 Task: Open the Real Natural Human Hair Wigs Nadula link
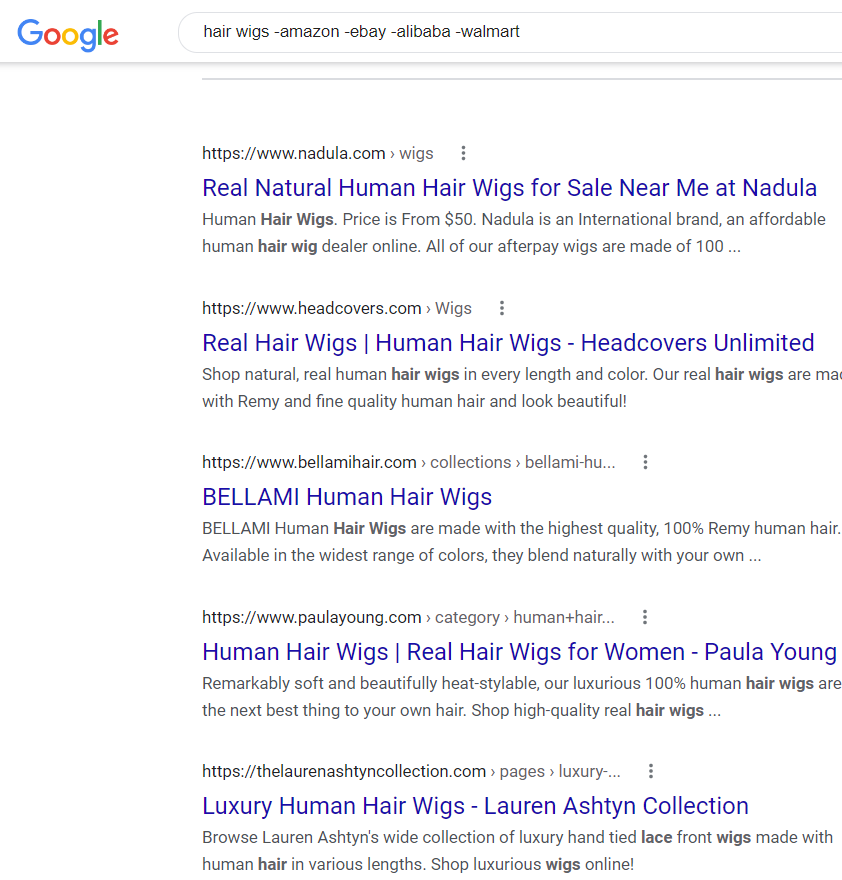(x=509, y=188)
